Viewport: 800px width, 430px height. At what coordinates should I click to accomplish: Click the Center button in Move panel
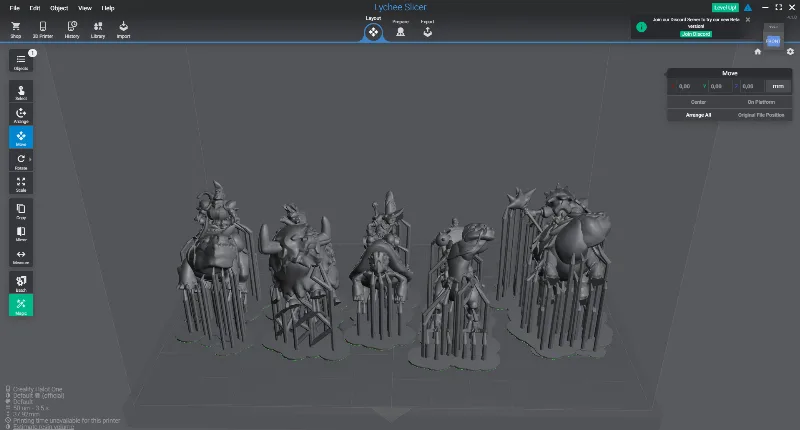click(698, 102)
